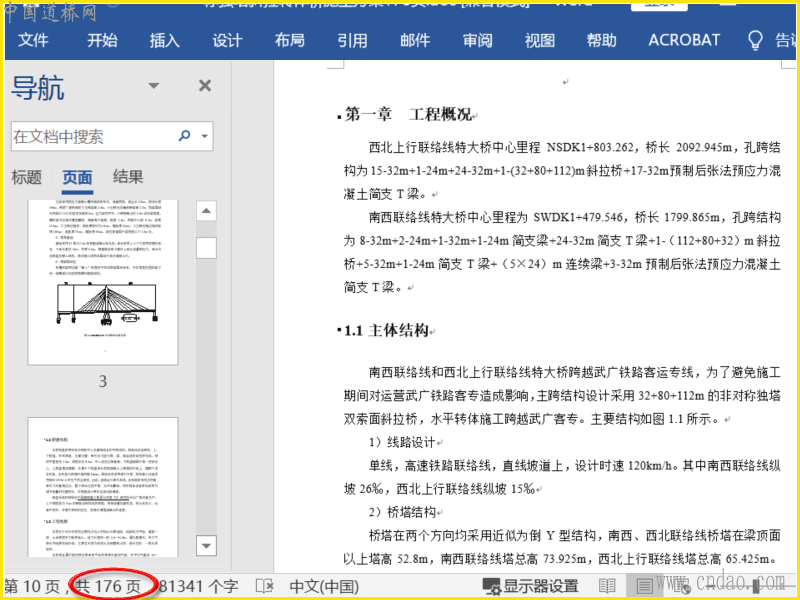
Task: Click the navigation pane scrollbar thumb
Action: point(206,248)
